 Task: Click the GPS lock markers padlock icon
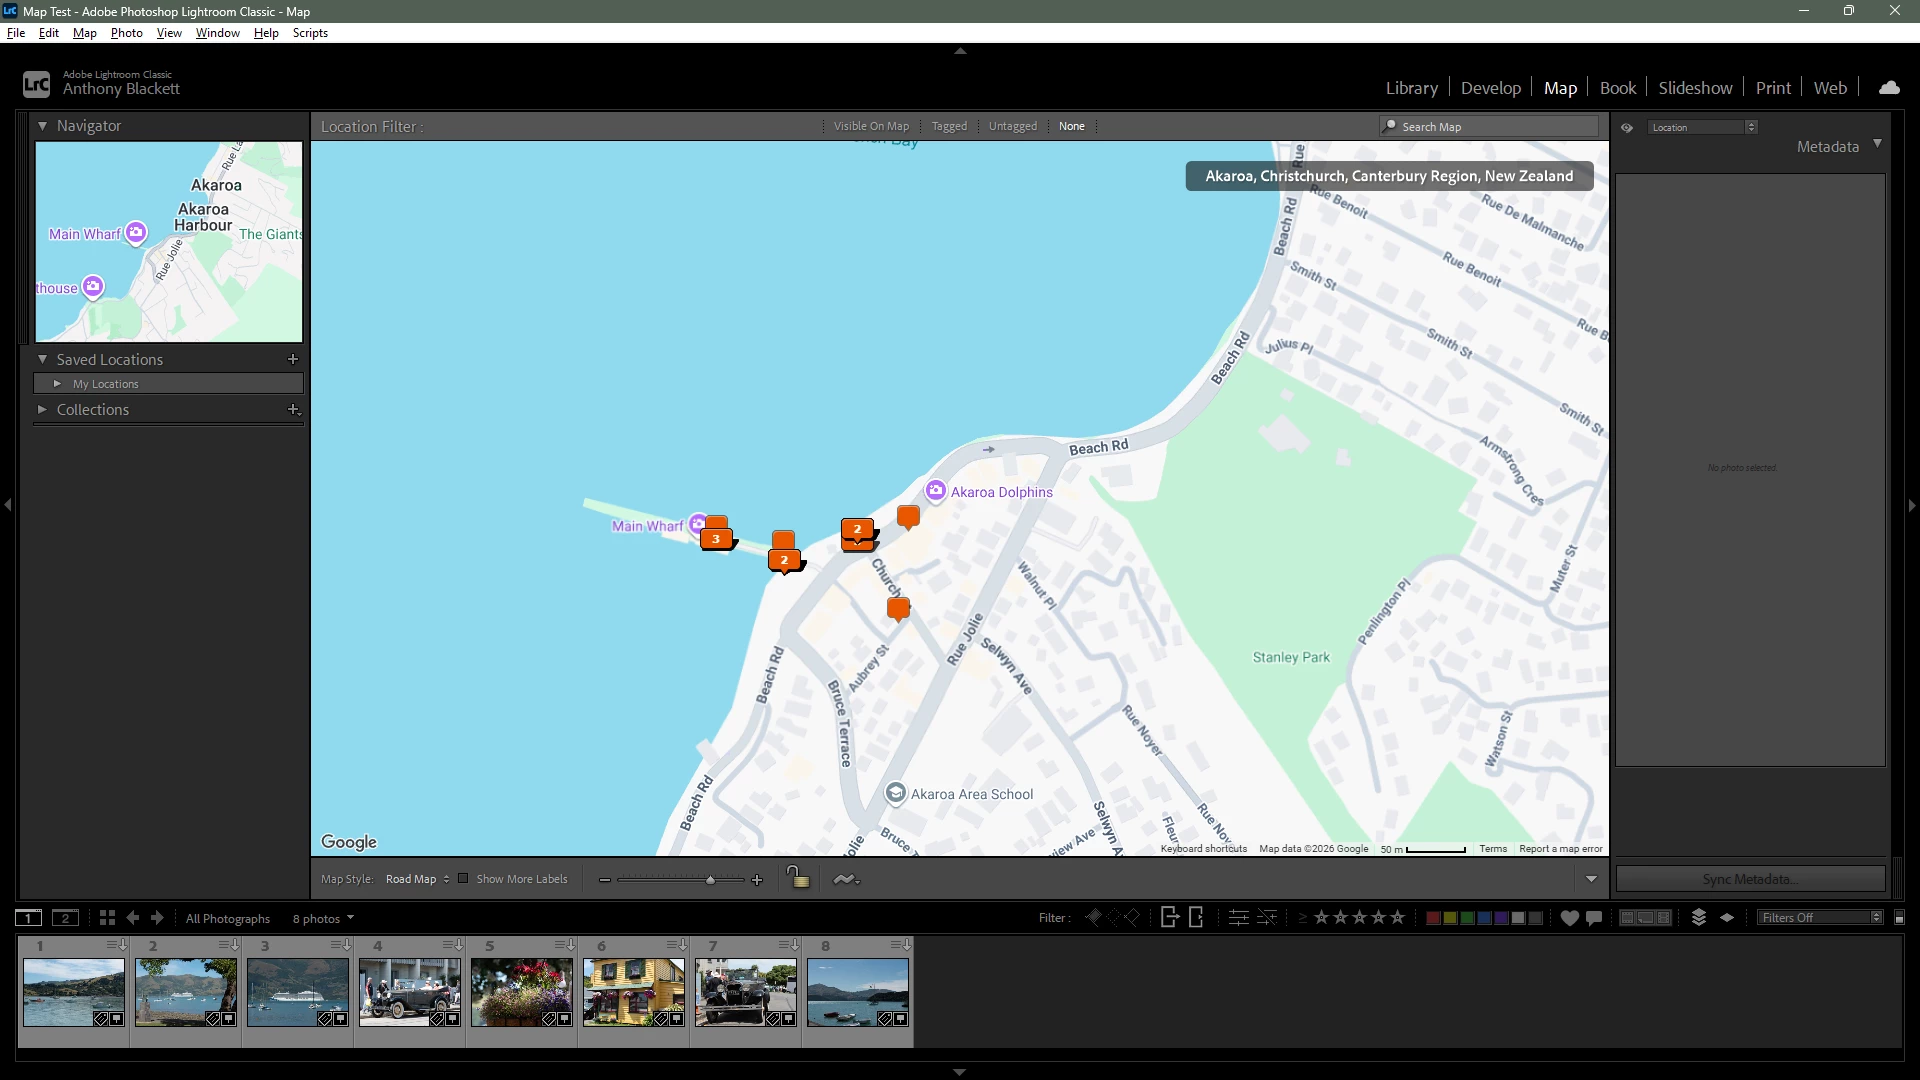point(797,878)
